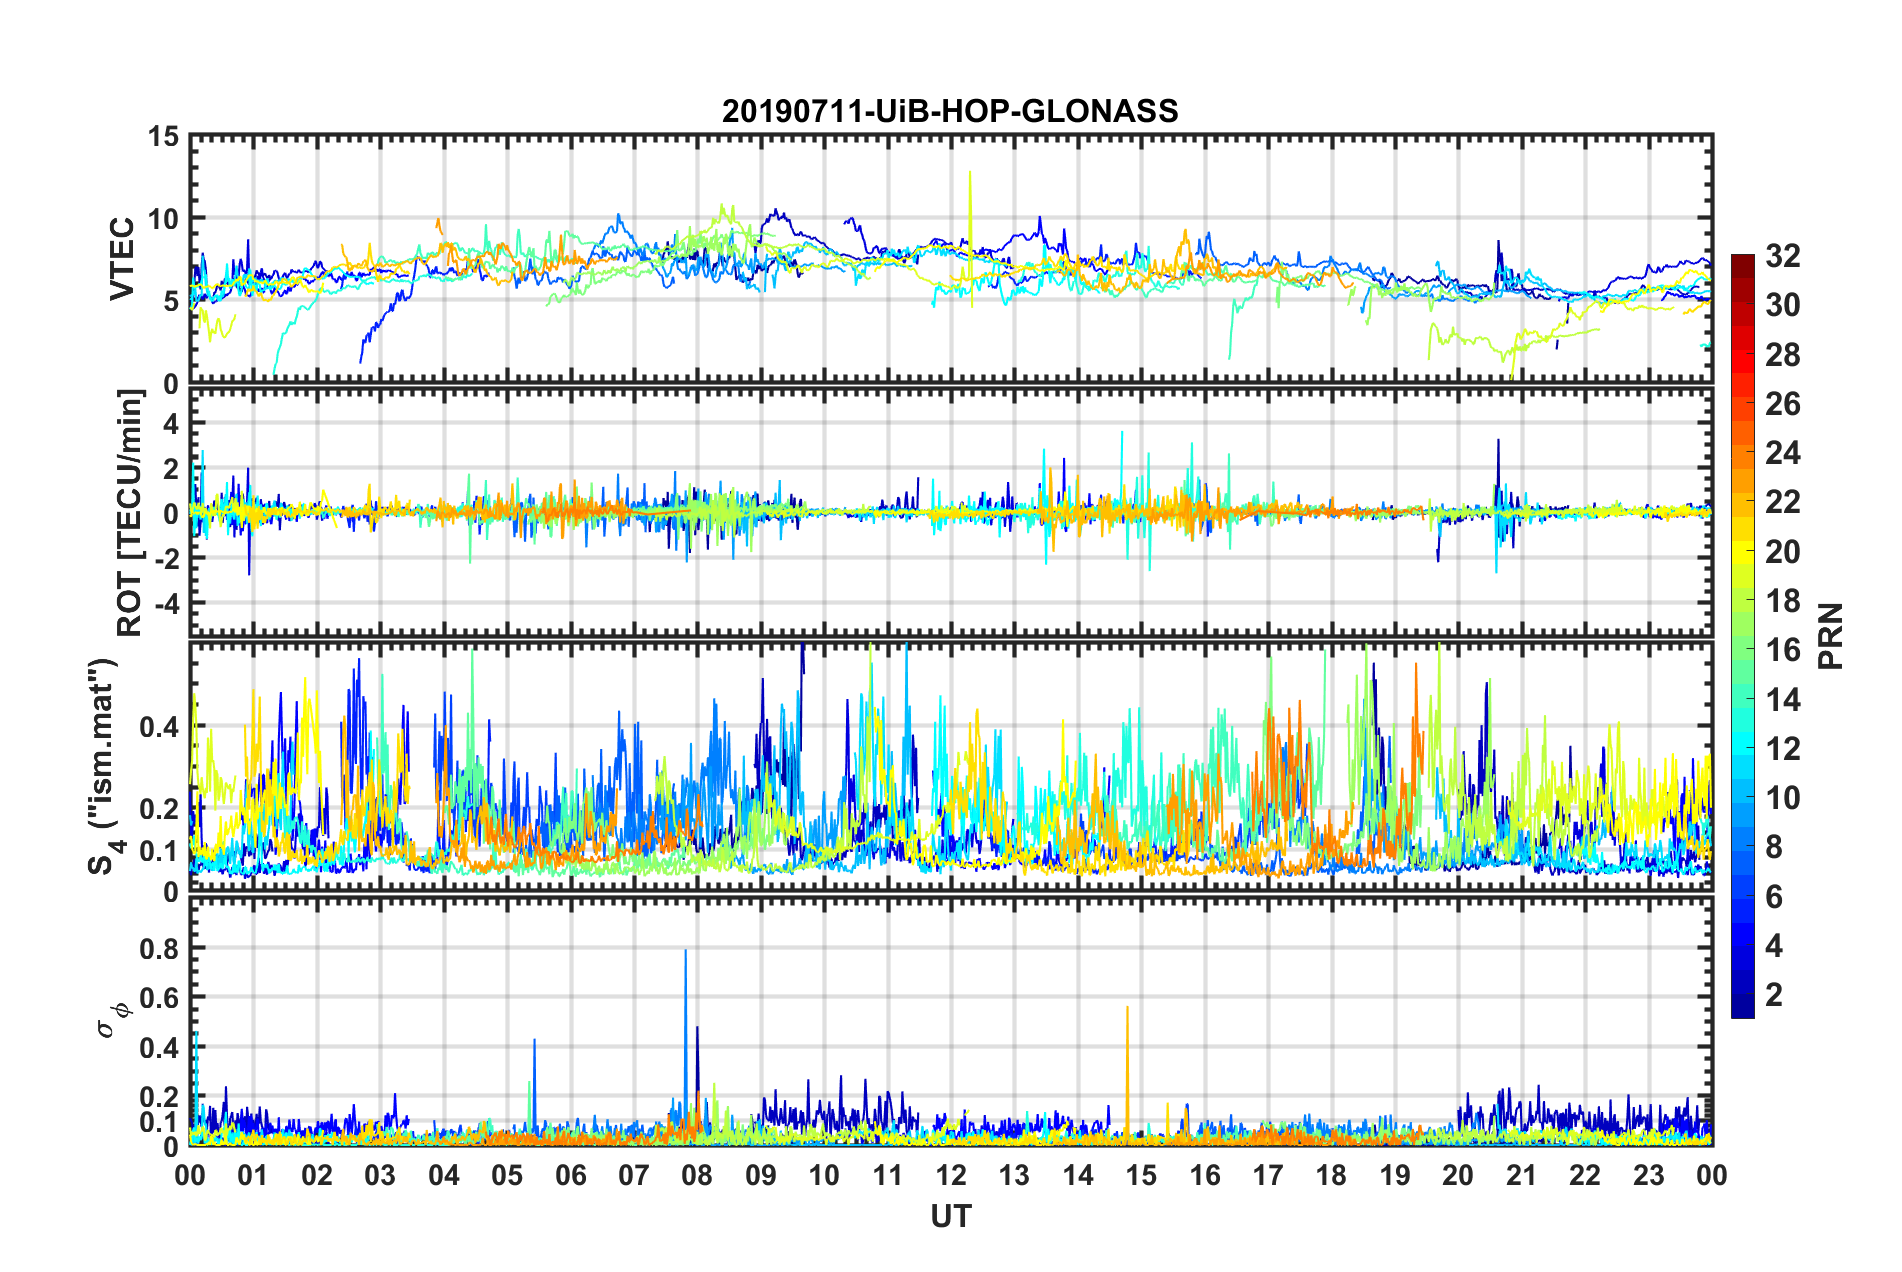Click the "21" hour tick on the UT axis
Screen dimensions: 1902x1272
pyautogui.click(x=1522, y=1175)
